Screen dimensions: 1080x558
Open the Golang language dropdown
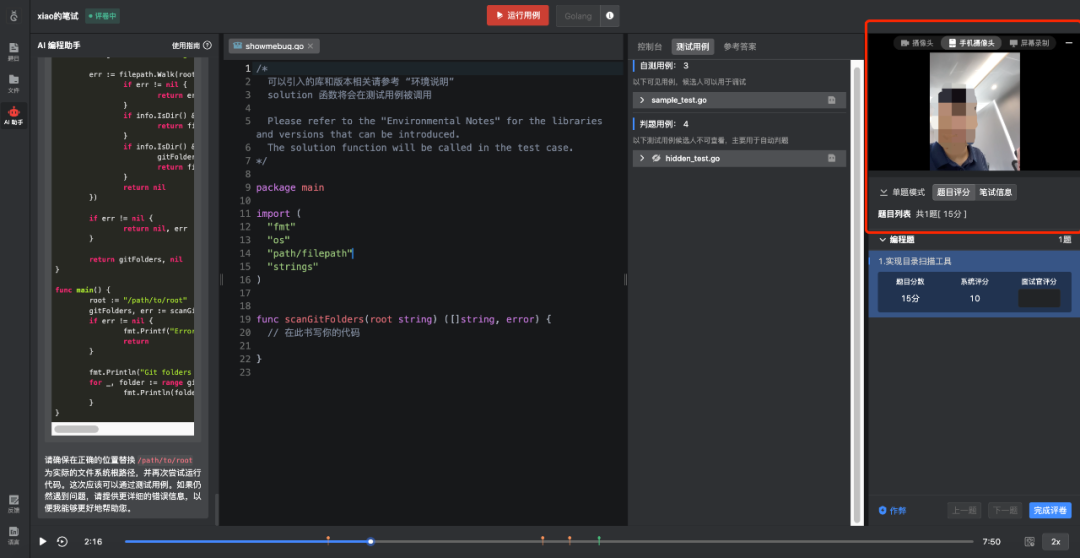pyautogui.click(x=578, y=16)
